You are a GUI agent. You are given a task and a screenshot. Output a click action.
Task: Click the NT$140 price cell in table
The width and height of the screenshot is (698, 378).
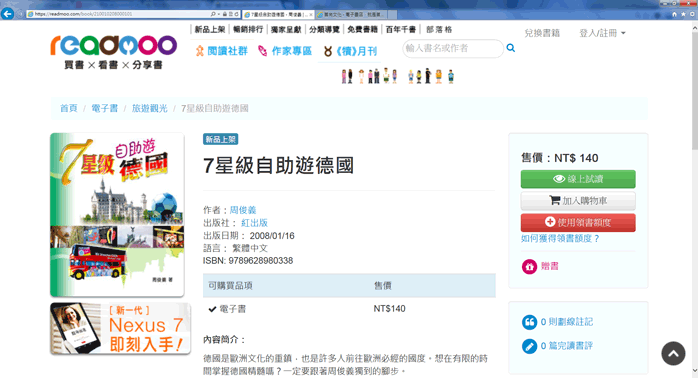coord(389,309)
